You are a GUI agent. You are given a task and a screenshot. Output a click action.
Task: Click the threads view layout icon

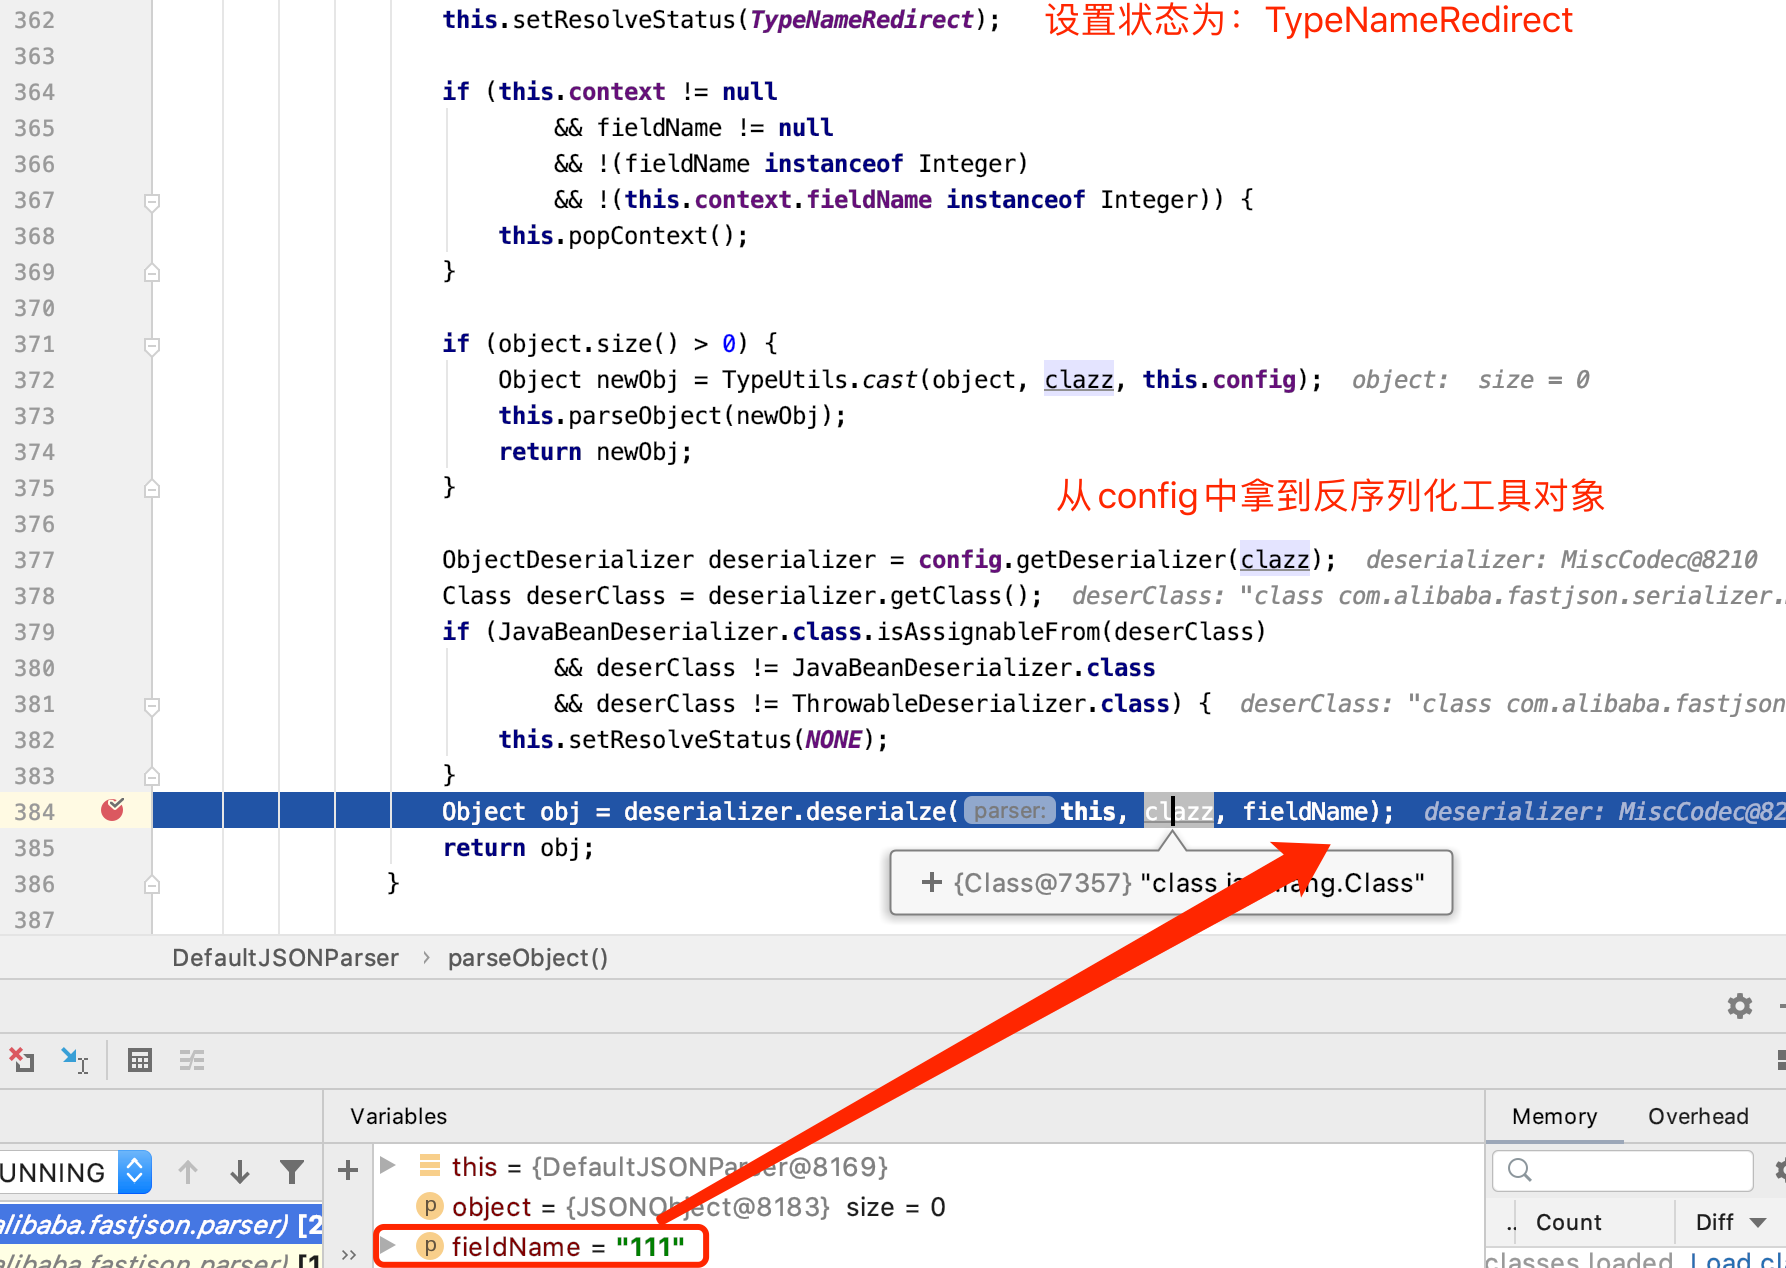point(192,1059)
